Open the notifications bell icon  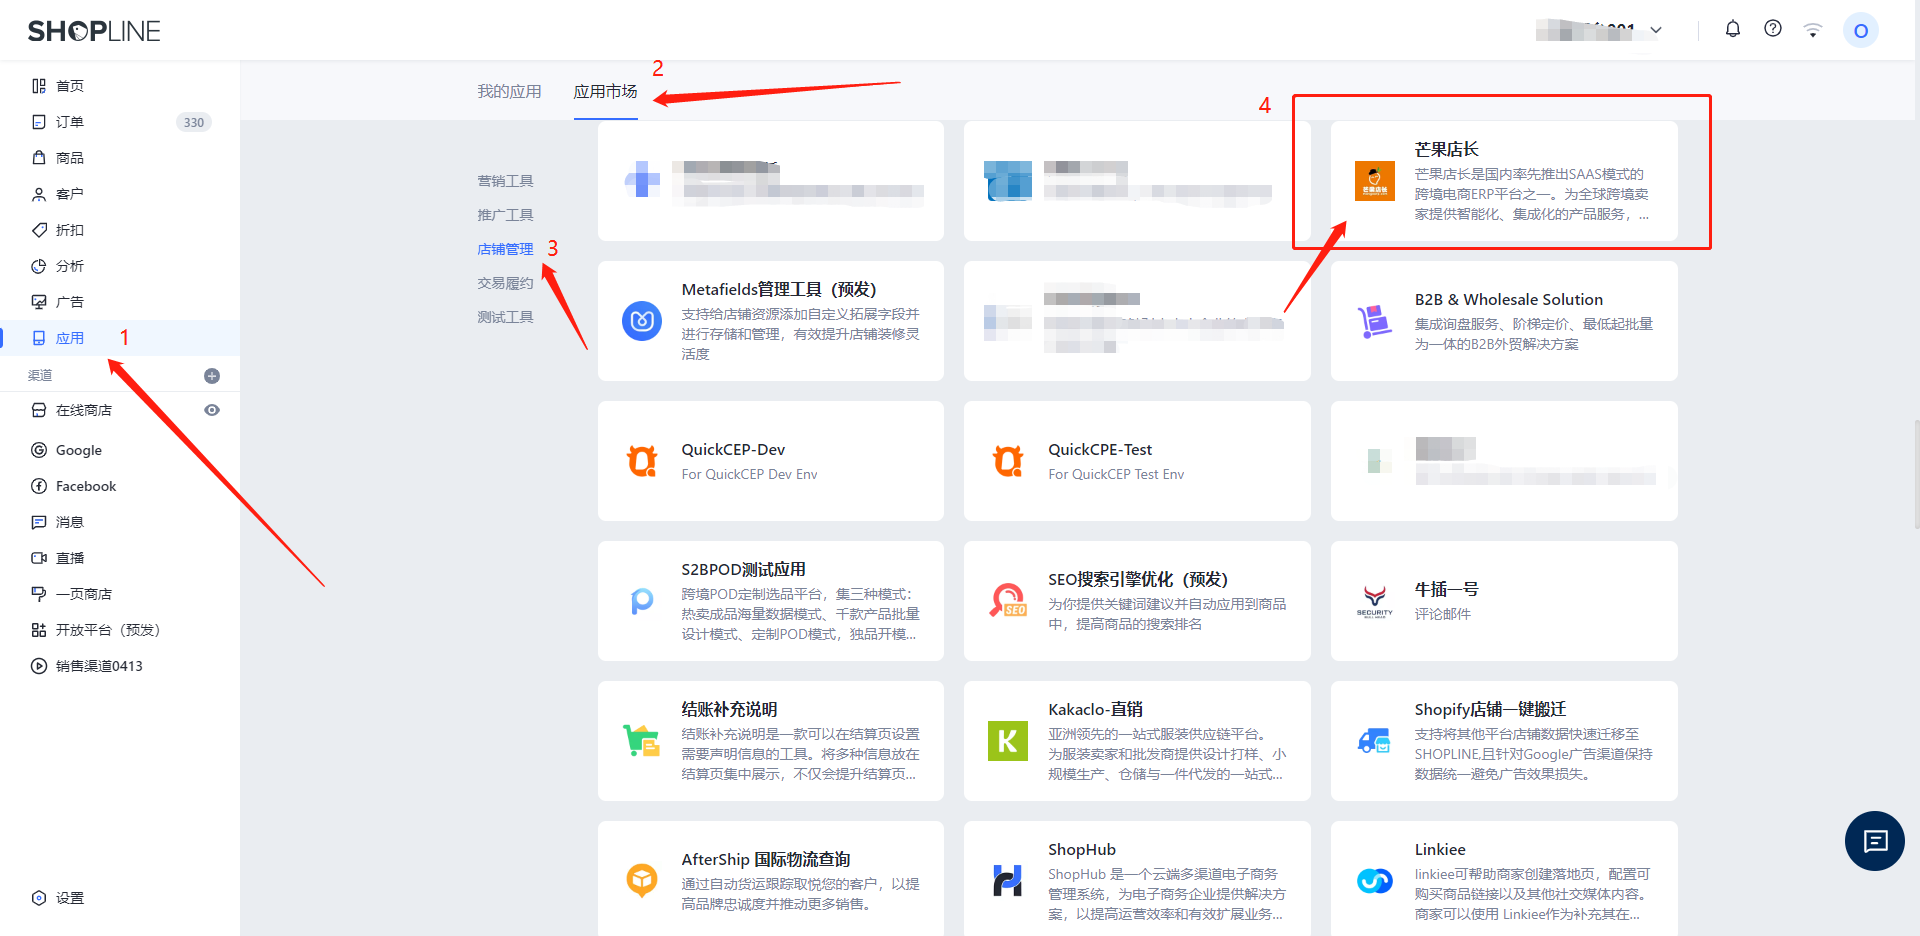click(x=1733, y=29)
